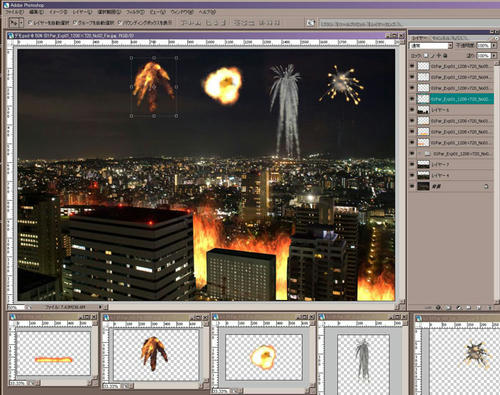Expand the layer set folder triangle

click(x=421, y=153)
